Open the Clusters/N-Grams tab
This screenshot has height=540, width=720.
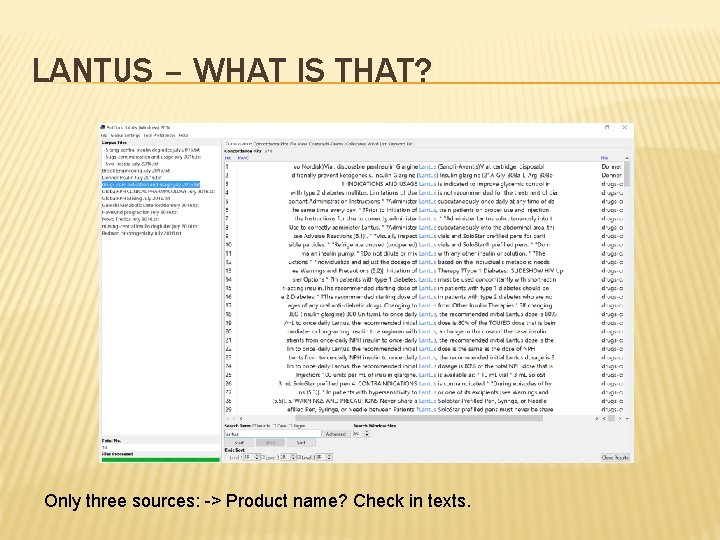[326, 144]
